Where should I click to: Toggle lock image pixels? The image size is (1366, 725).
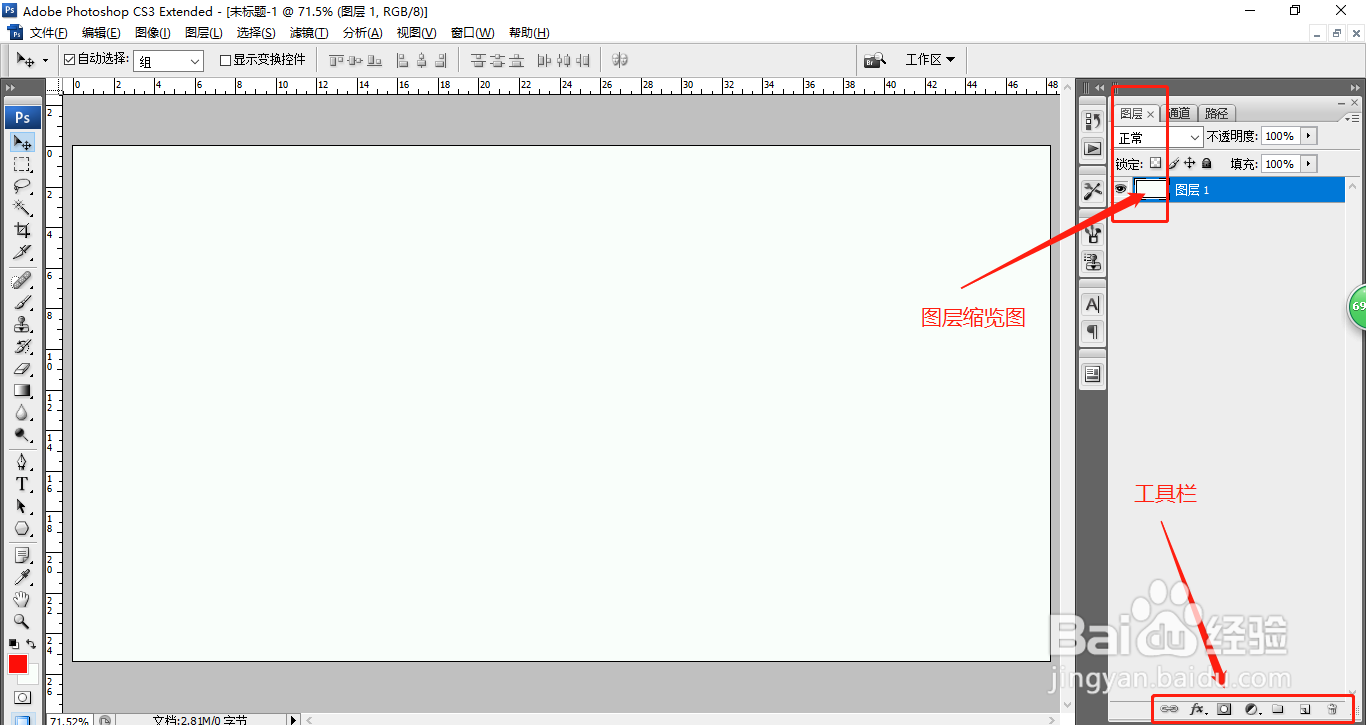tap(1174, 163)
